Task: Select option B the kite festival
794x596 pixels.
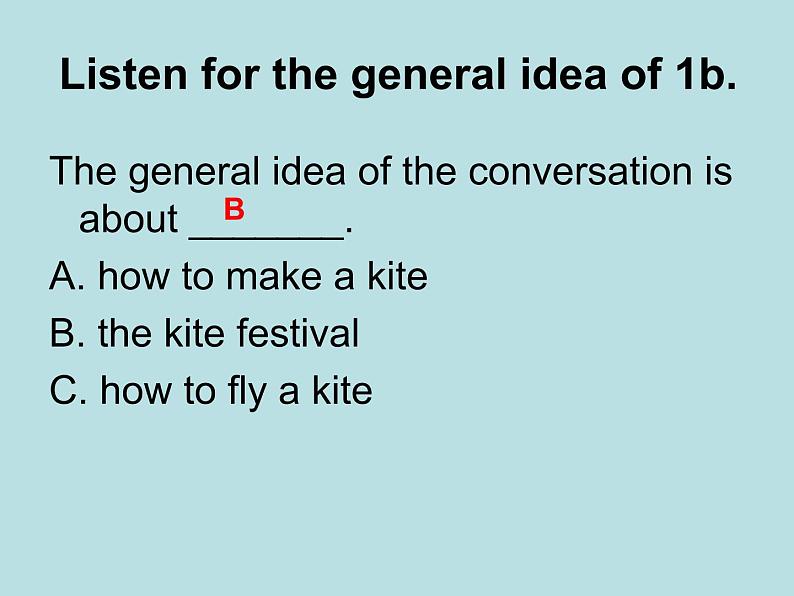Action: tap(204, 333)
